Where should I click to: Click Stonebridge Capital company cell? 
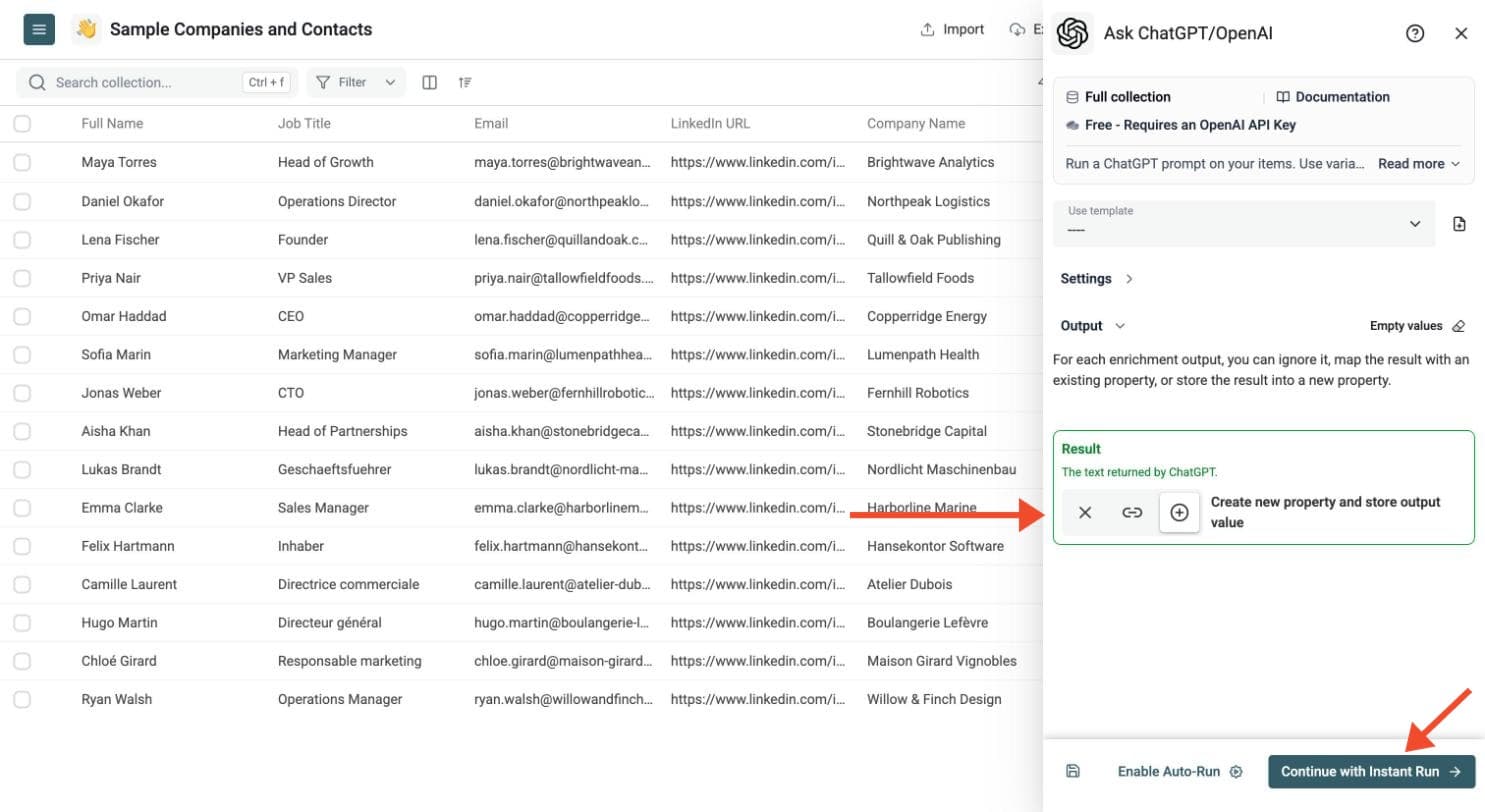tap(927, 431)
